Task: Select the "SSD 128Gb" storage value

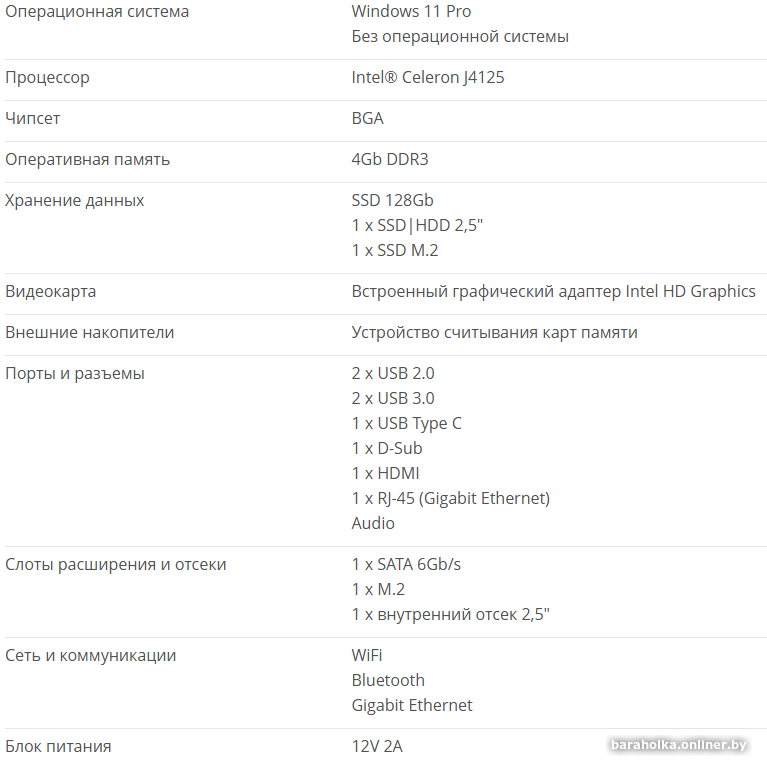Action: [392, 201]
